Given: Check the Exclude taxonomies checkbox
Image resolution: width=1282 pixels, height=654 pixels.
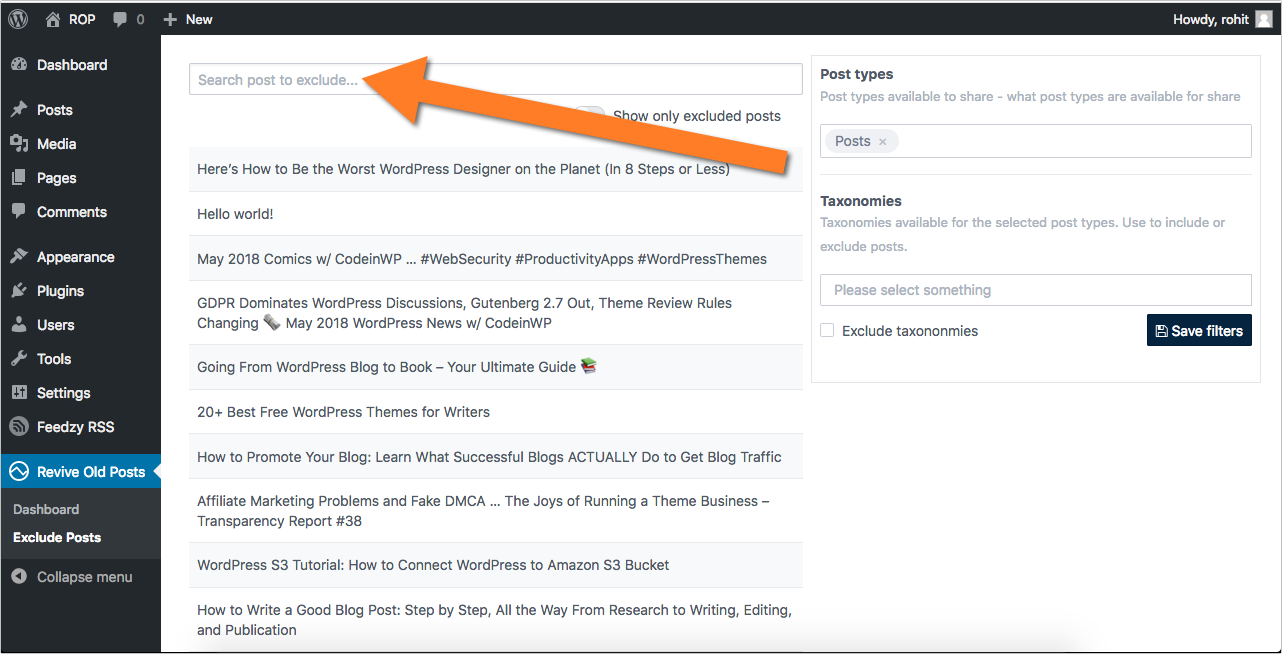Looking at the screenshot, I should (x=827, y=330).
